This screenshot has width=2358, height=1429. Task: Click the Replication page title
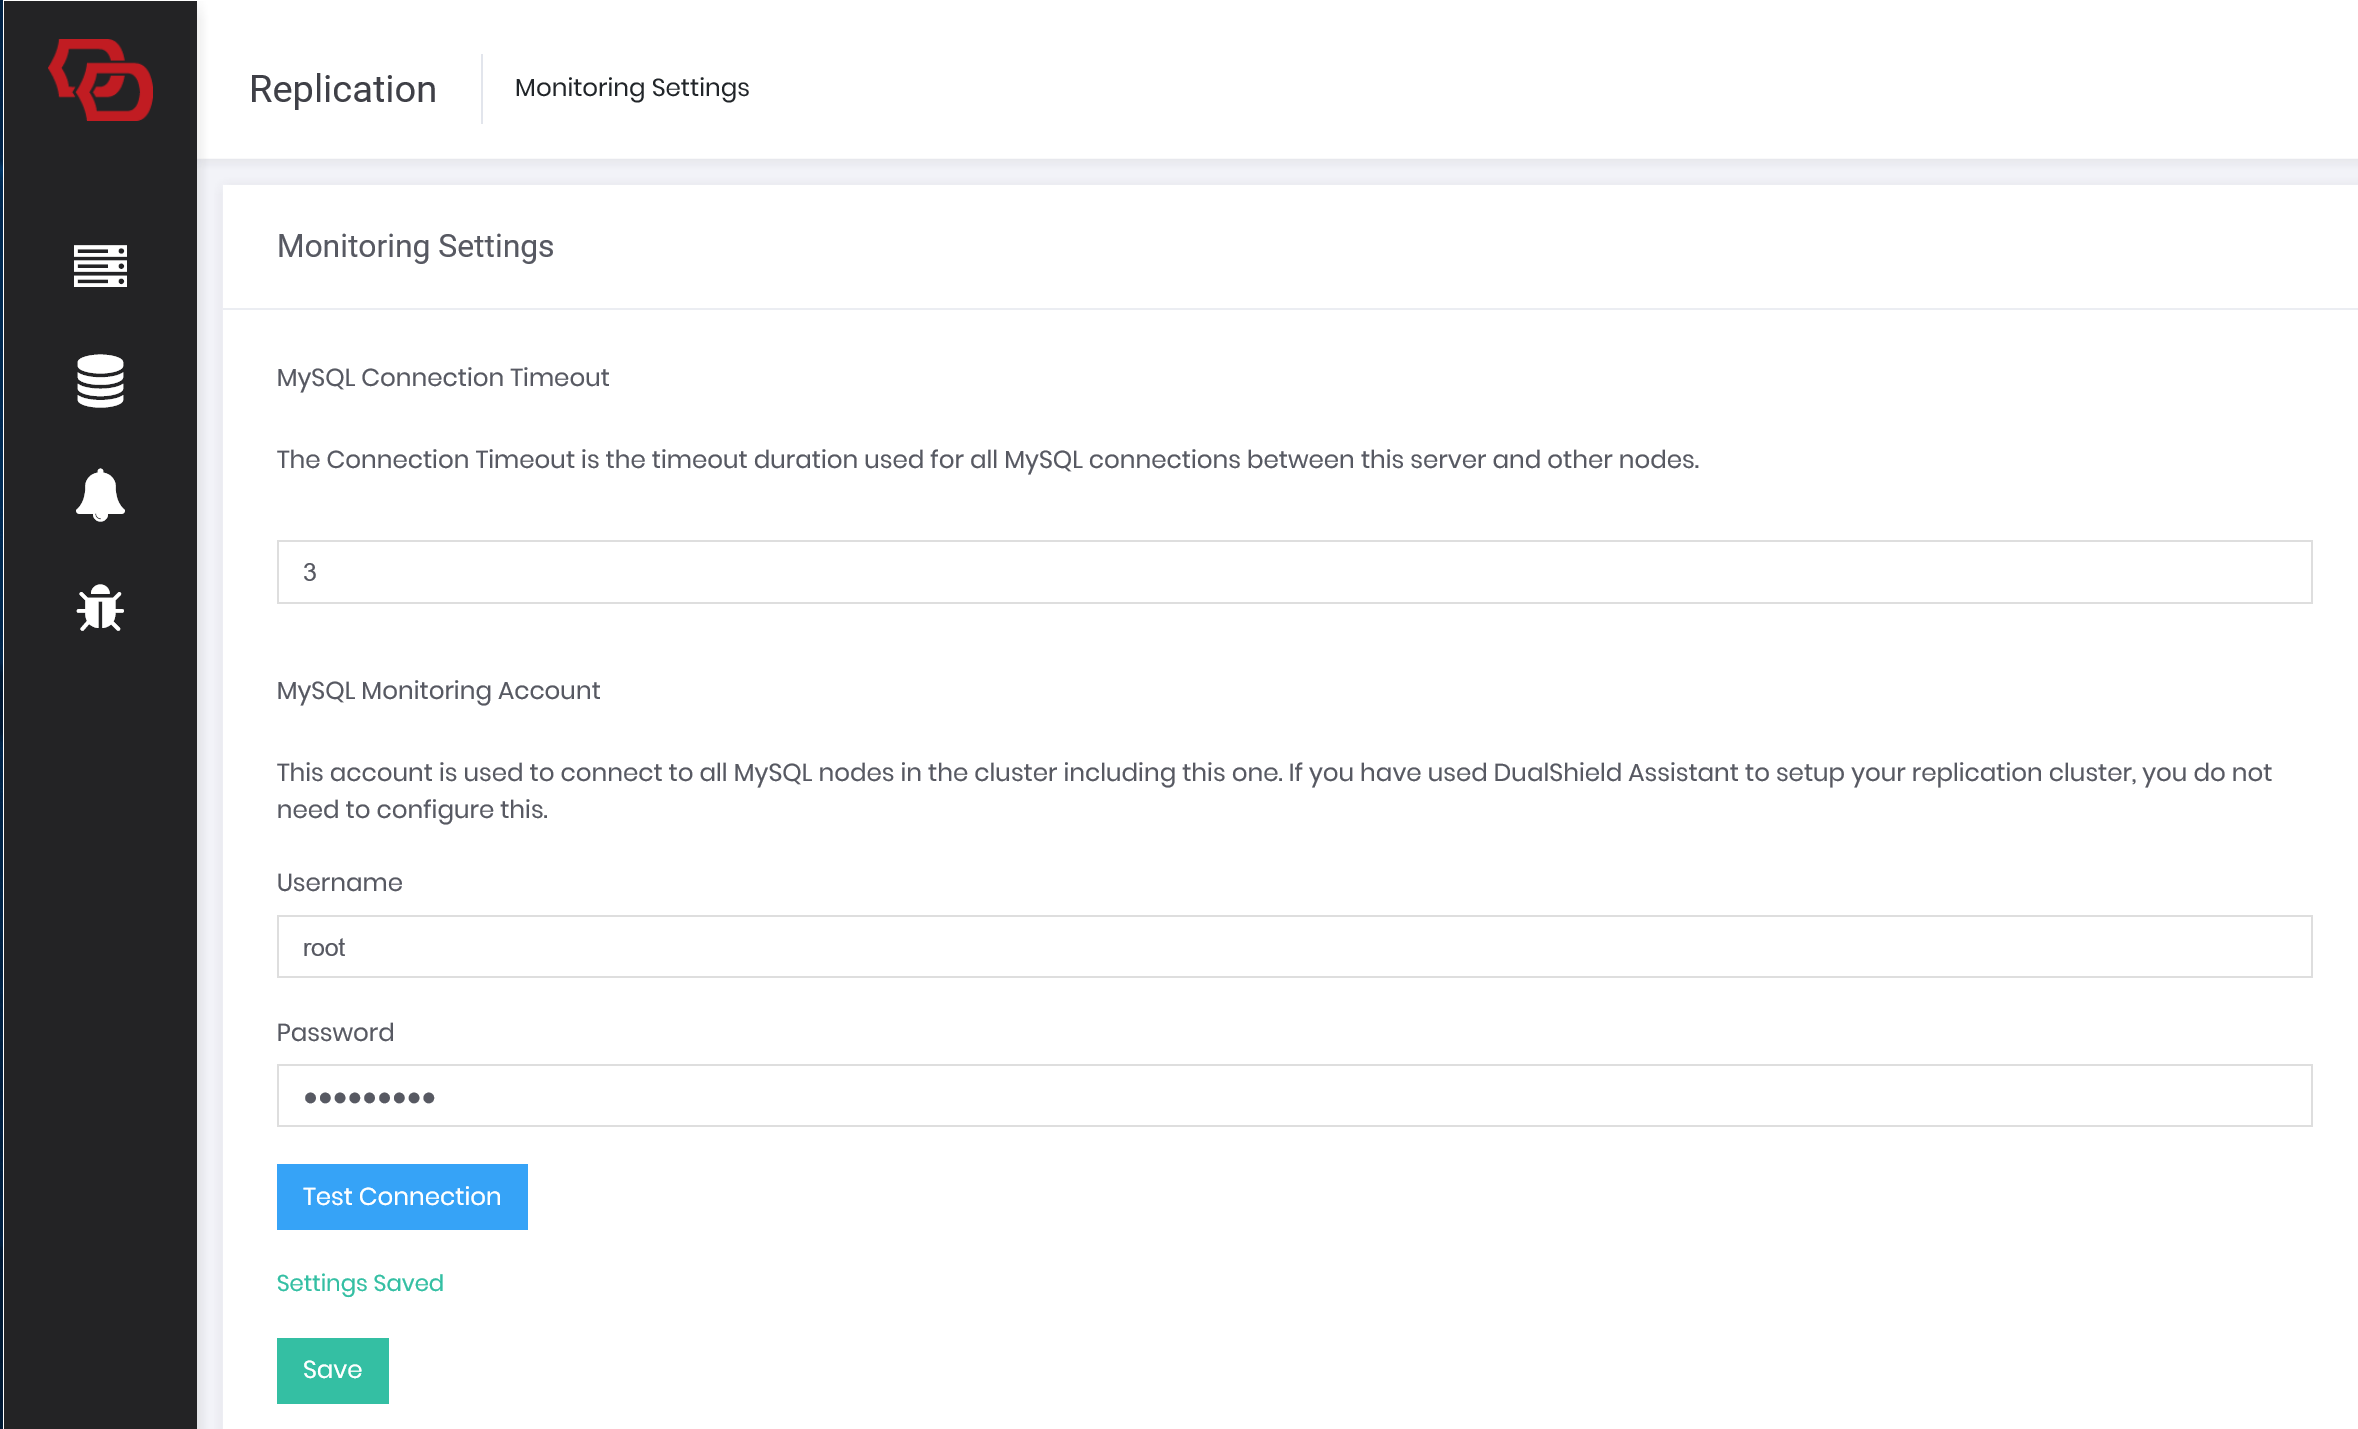point(342,89)
